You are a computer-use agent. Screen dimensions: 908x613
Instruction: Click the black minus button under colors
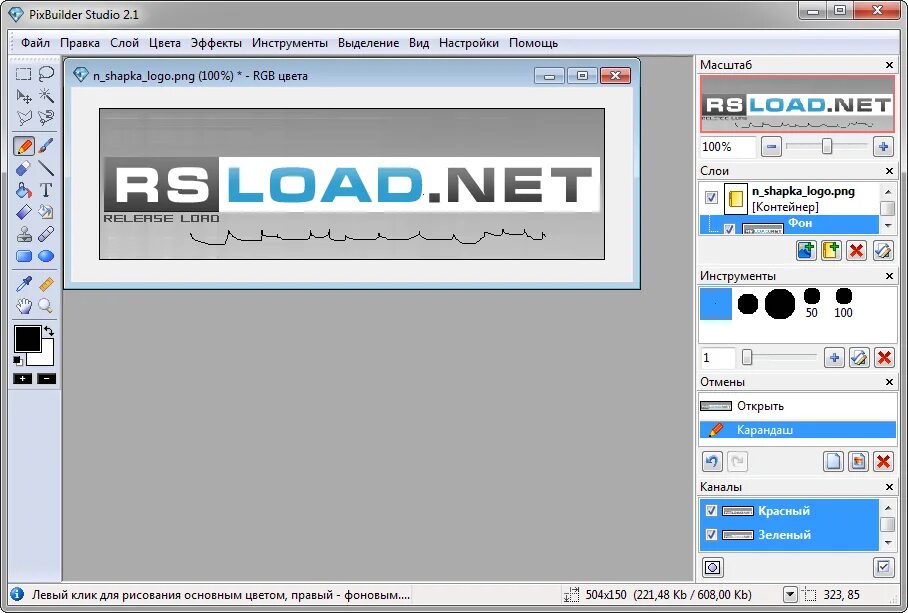click(x=46, y=379)
